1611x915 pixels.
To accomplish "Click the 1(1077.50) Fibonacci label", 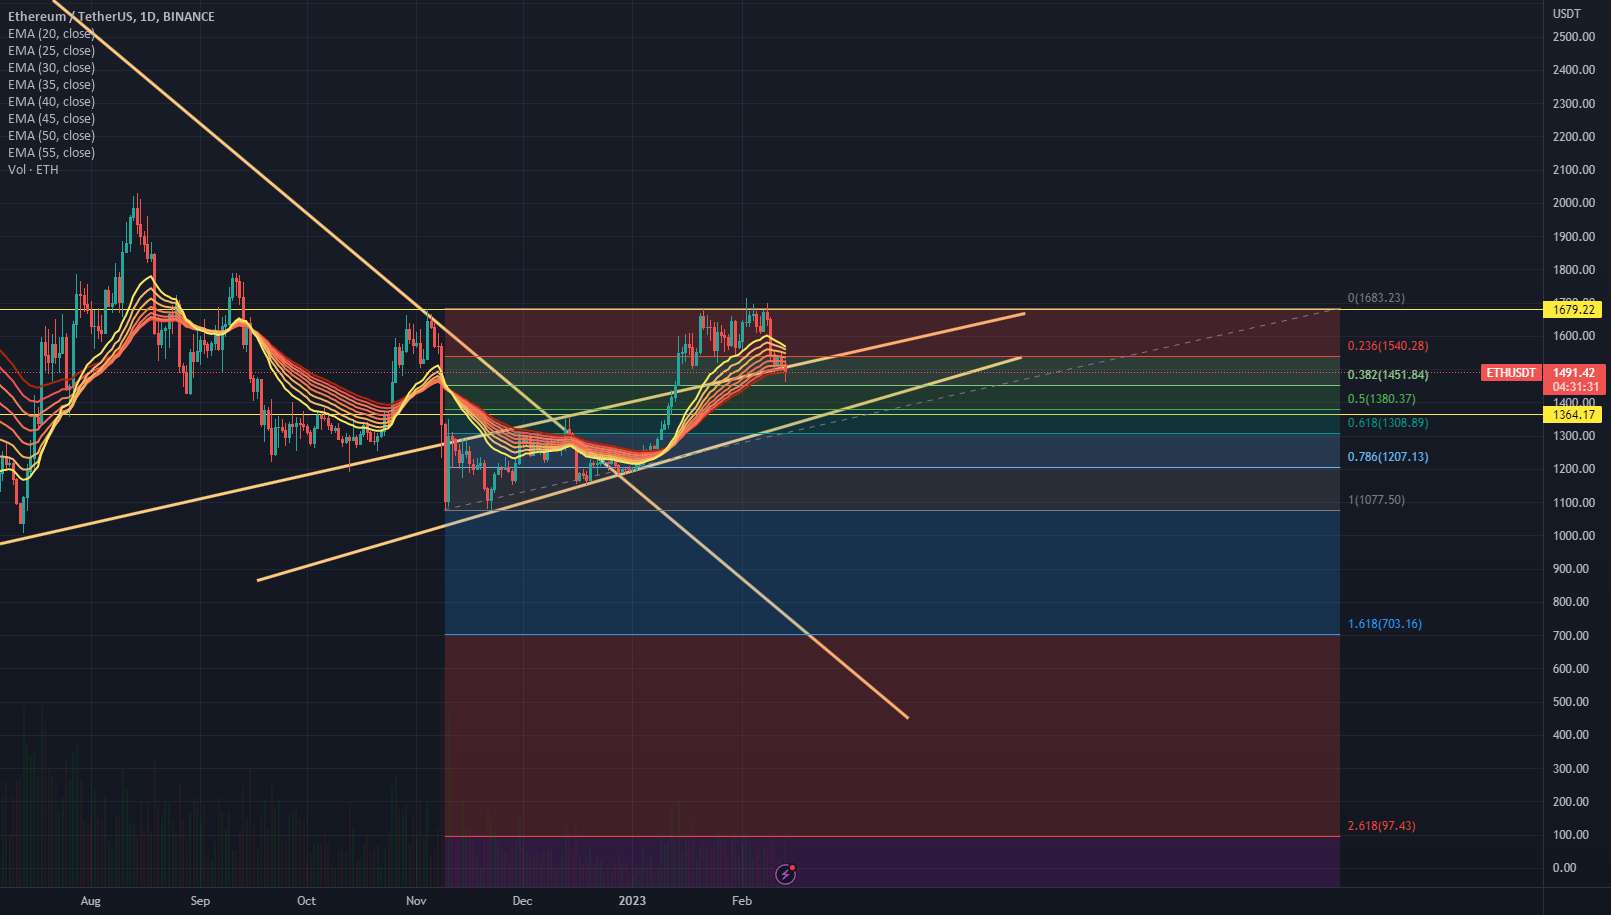I will tap(1376, 500).
